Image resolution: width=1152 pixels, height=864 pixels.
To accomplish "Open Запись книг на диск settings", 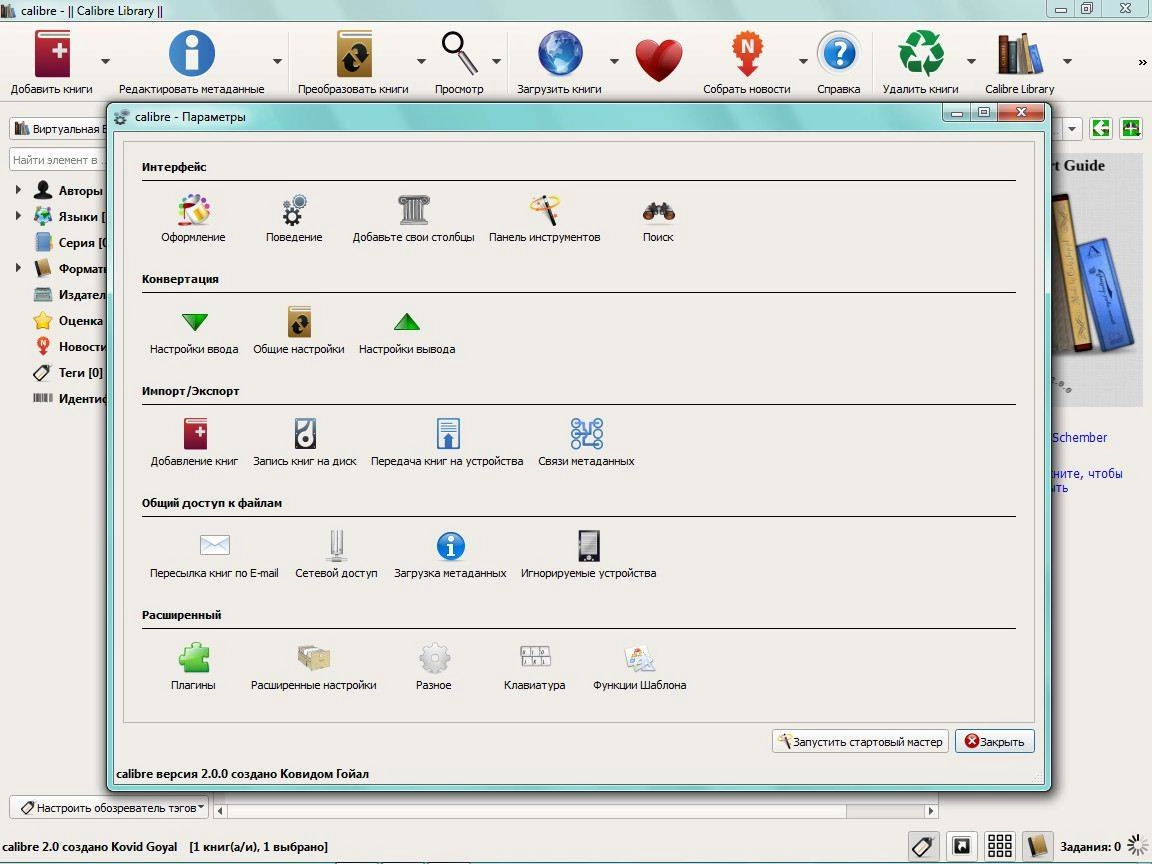I will [x=305, y=442].
